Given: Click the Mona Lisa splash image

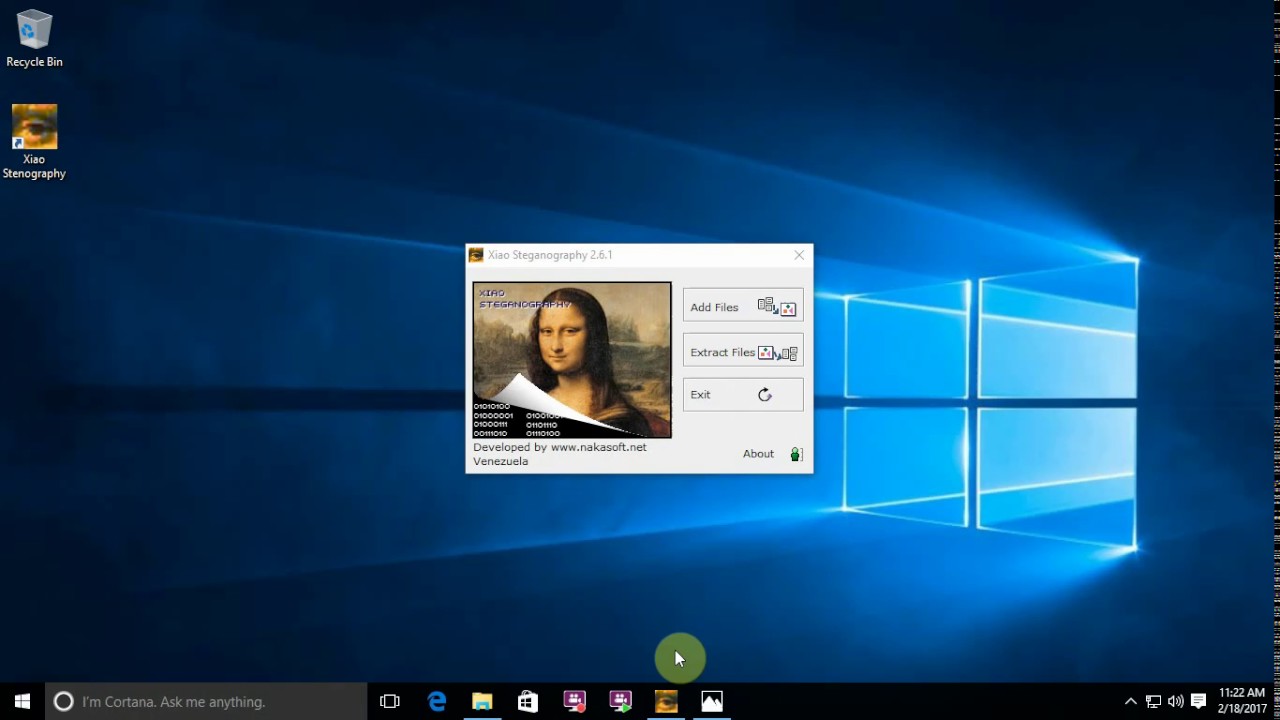Looking at the screenshot, I should click(572, 360).
